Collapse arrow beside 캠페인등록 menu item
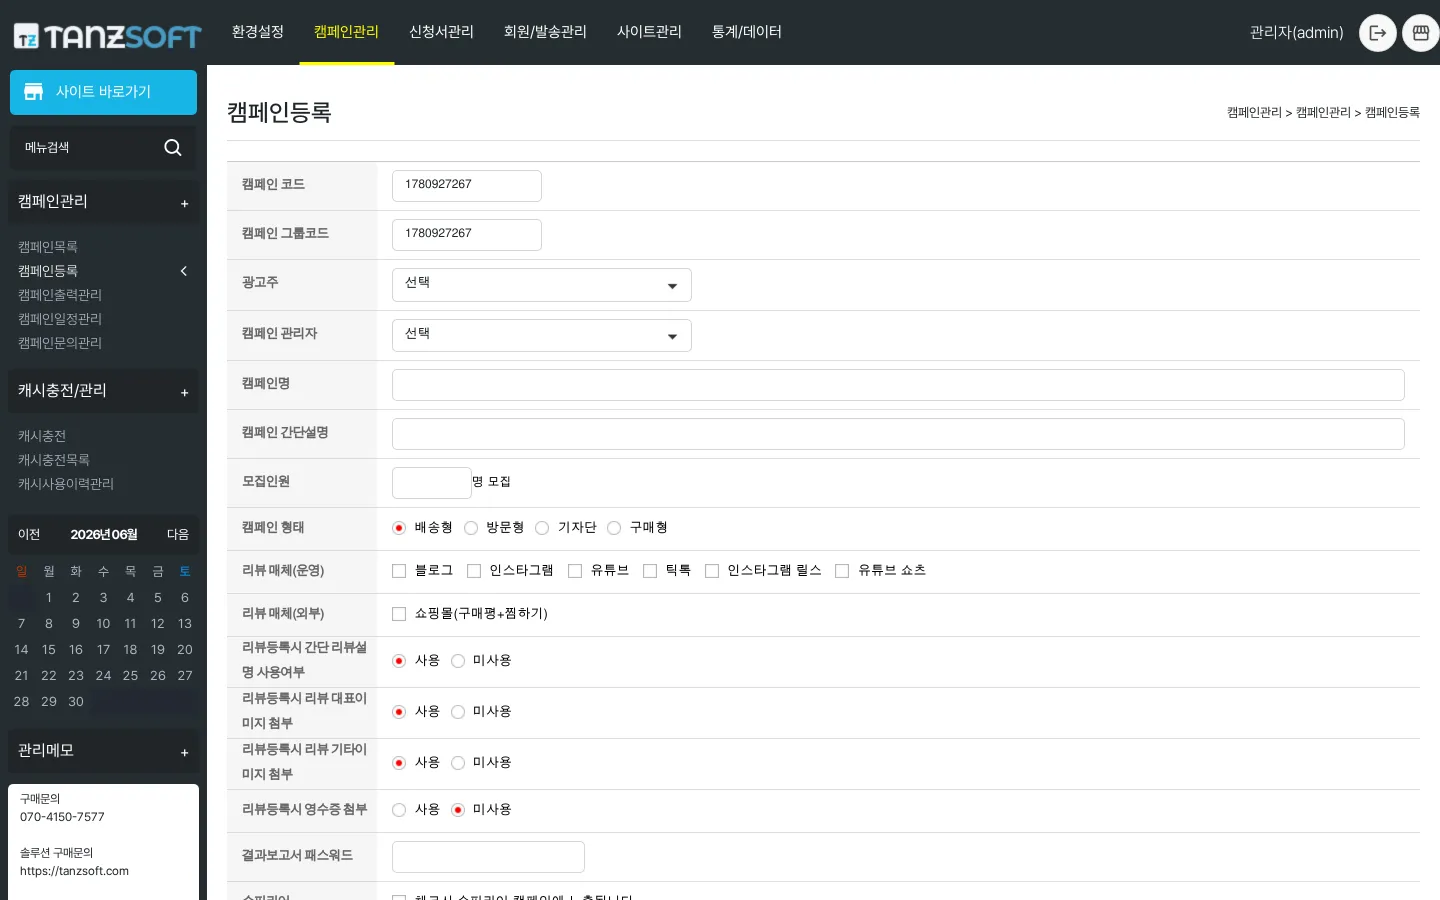Viewport: 1440px width, 900px height. tap(183, 271)
